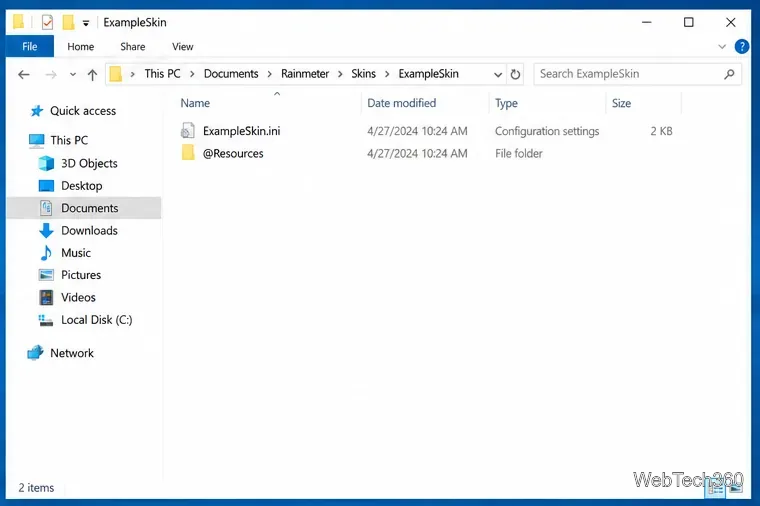Sort by the Size column header

pyautogui.click(x=621, y=103)
